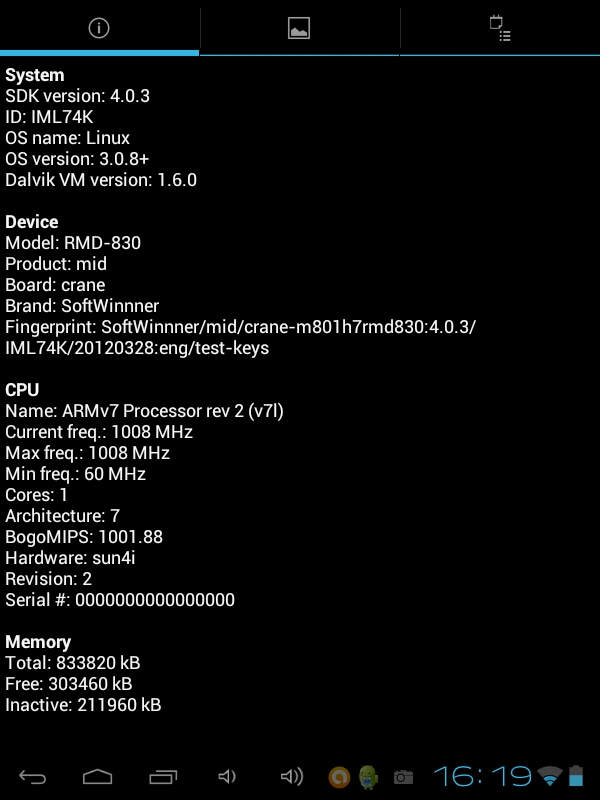Tap the CPU section heading
Screen dimensions: 600x800
tap(22, 390)
